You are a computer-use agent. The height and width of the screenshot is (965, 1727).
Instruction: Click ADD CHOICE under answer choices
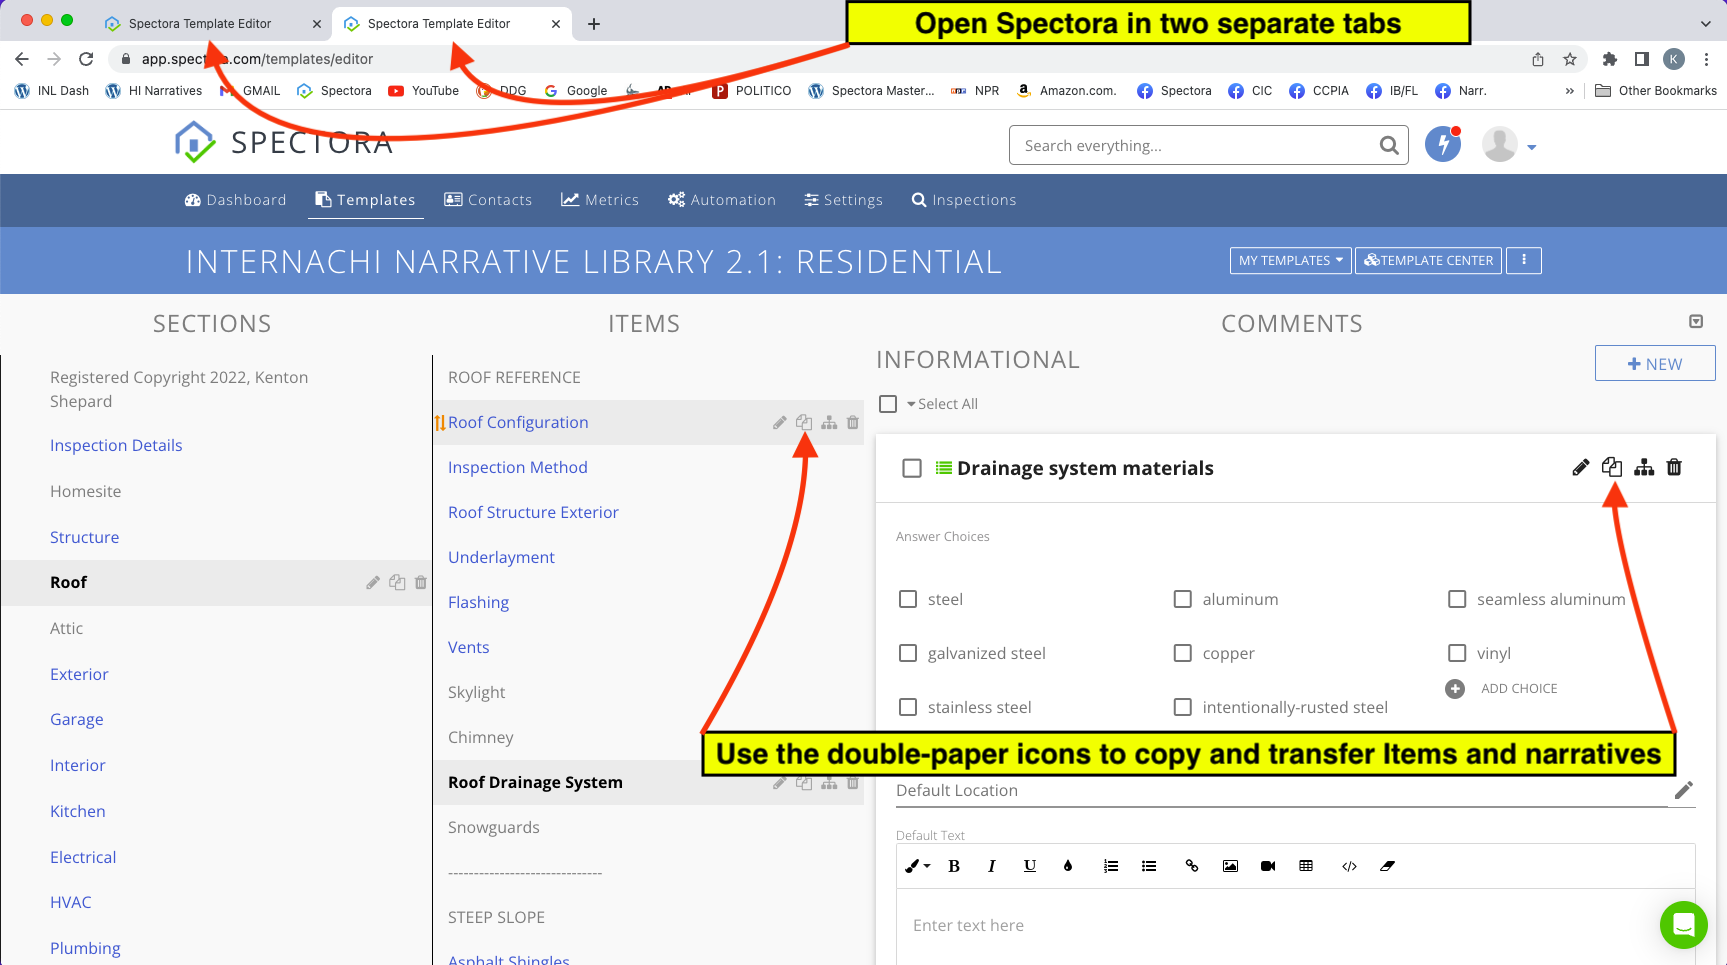point(1502,689)
